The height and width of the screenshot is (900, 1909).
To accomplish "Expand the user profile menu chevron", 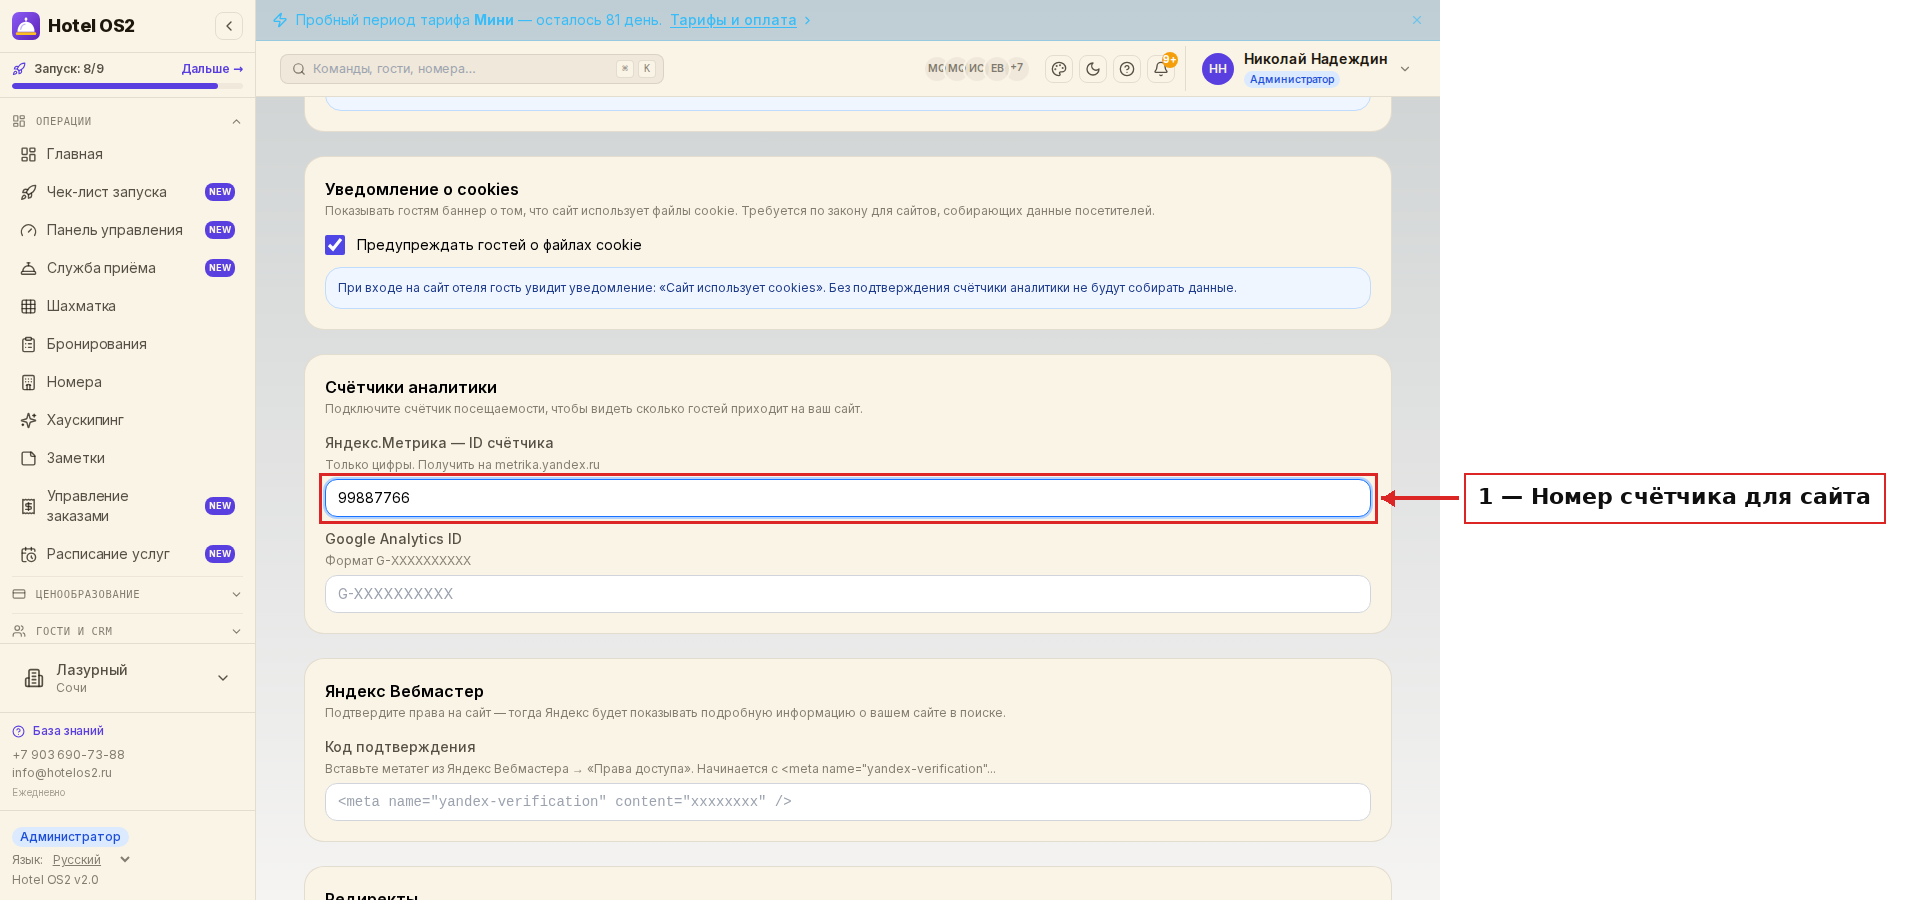I will point(1405,69).
